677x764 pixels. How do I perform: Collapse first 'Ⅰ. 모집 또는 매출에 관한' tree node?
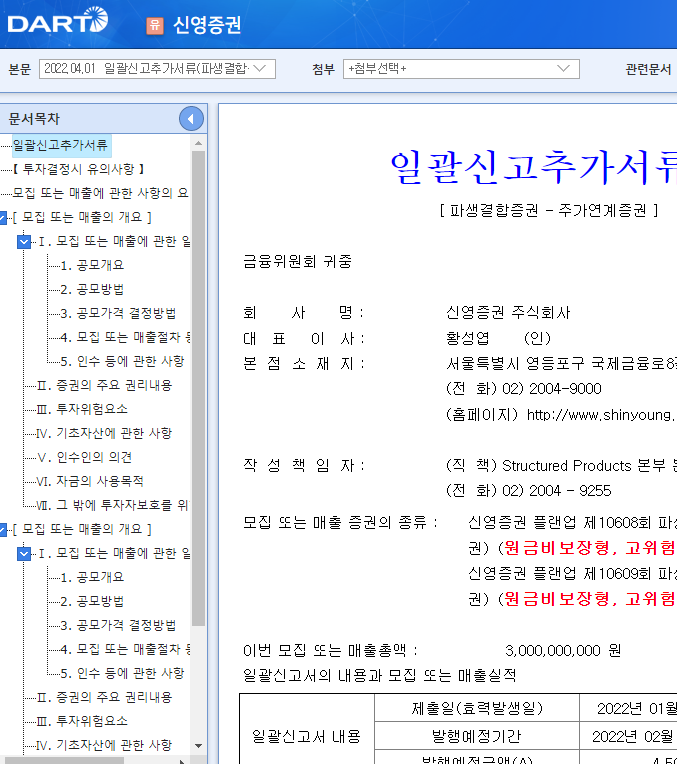click(24, 241)
